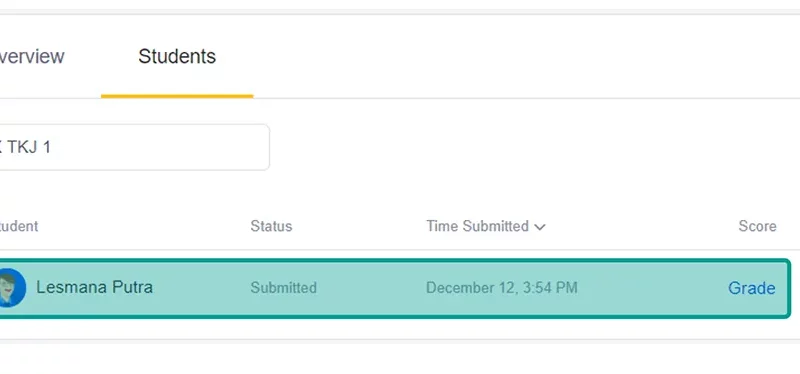This screenshot has width=800, height=374.
Task: Click the sort arrow beside Time Submitted
Action: (540, 227)
